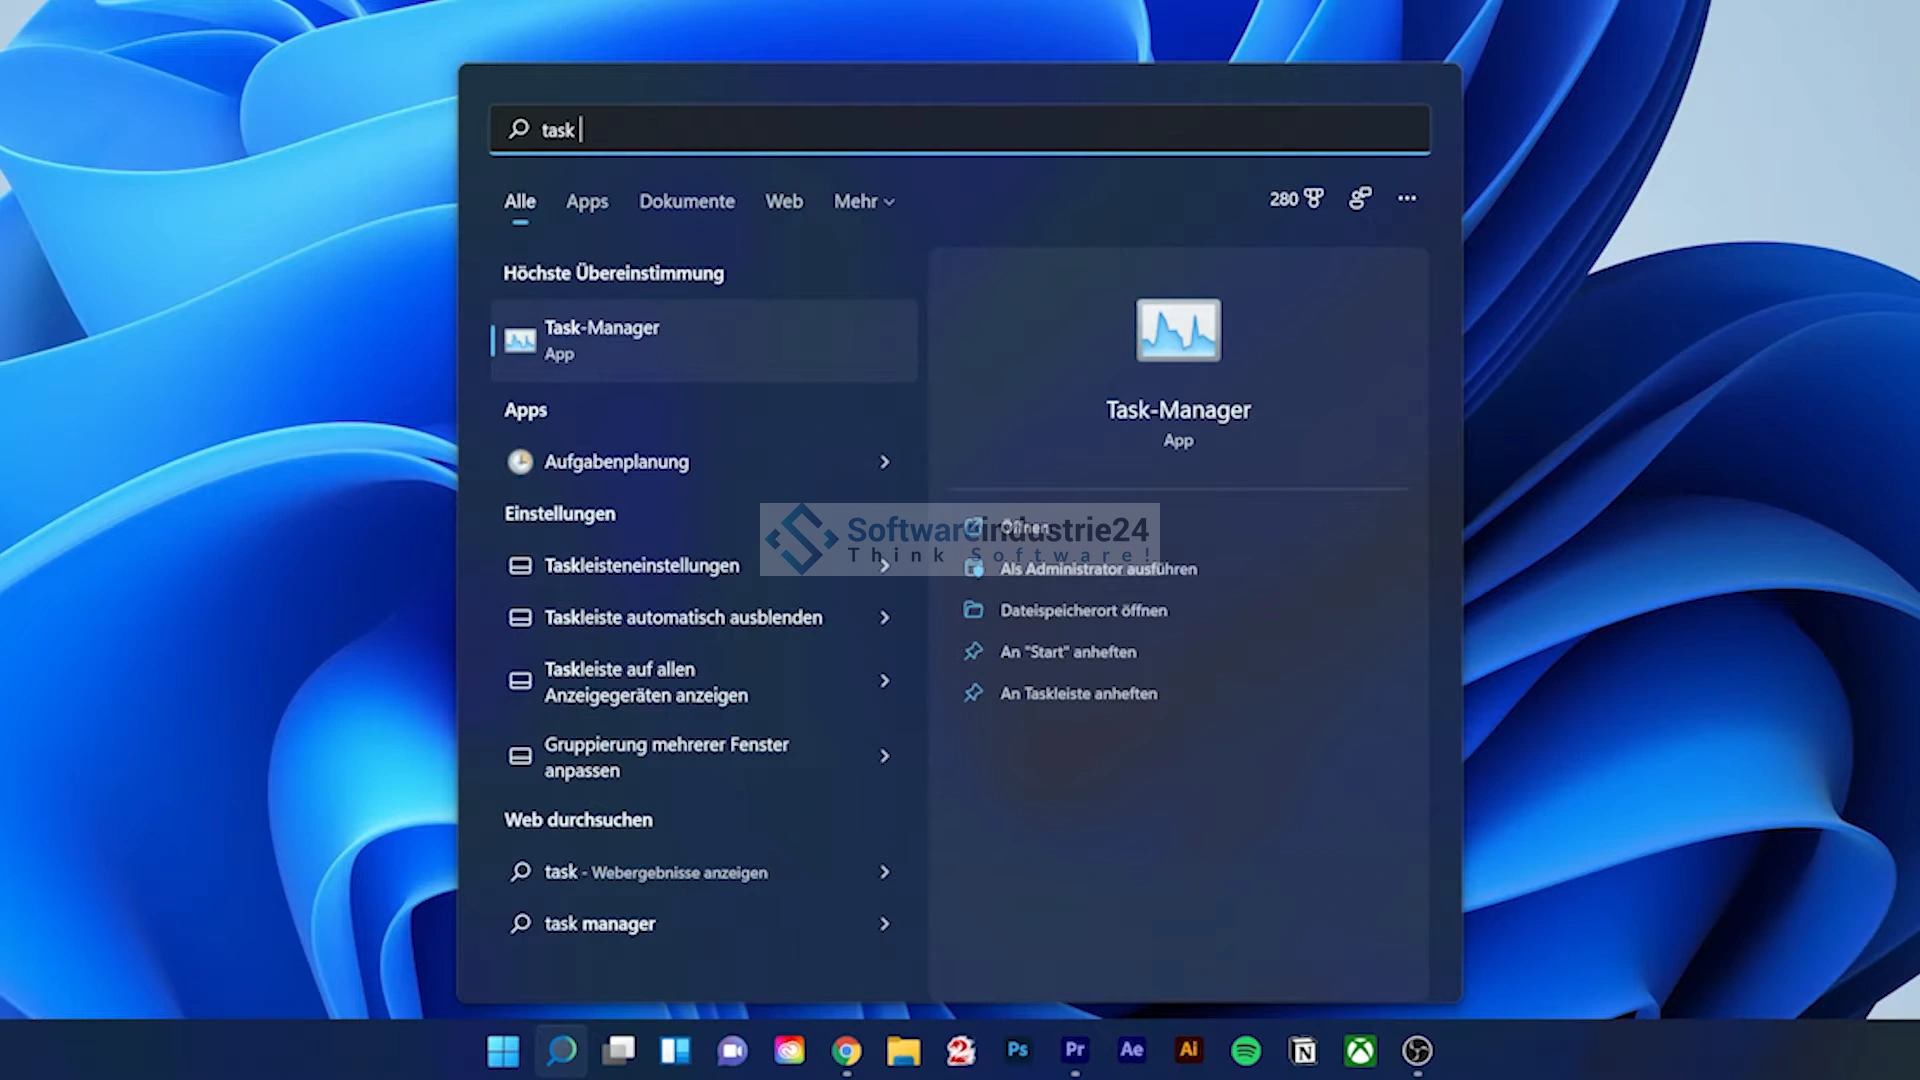The image size is (1920, 1080).
Task: Open the account connection icon in search header
Action: coord(1360,199)
